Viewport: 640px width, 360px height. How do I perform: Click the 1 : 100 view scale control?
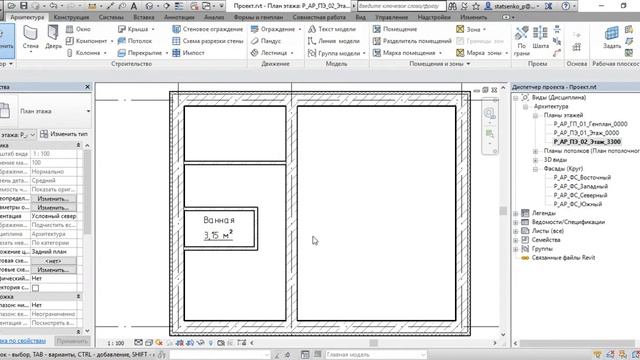(116, 343)
